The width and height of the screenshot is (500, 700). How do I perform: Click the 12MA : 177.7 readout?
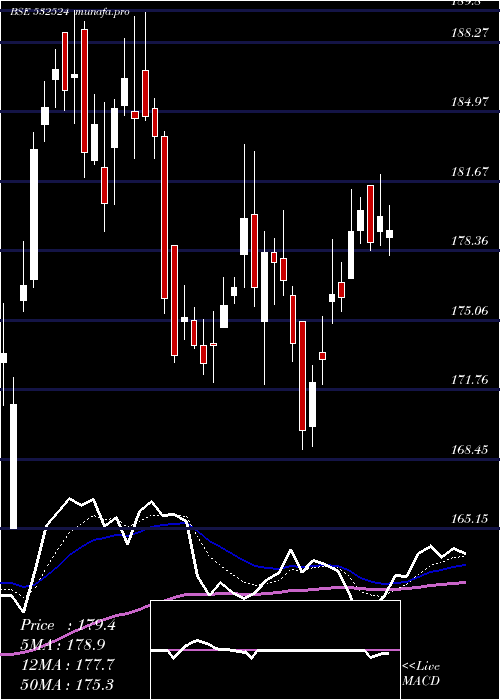click(x=68, y=664)
